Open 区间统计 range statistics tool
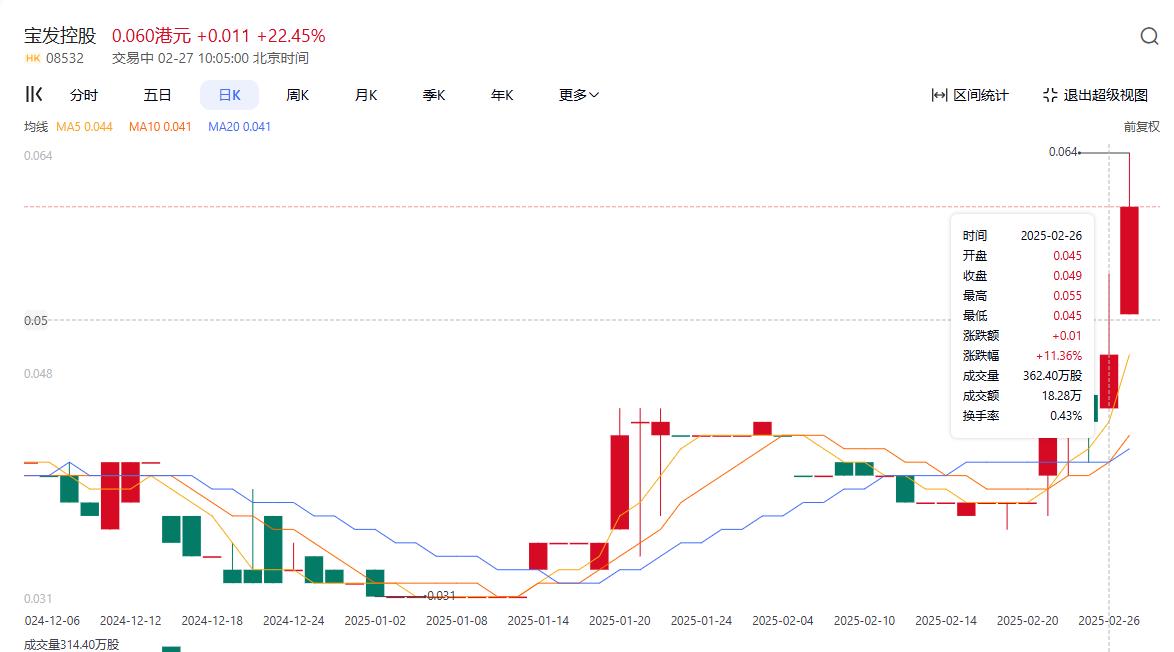The image size is (1174, 652). point(970,95)
